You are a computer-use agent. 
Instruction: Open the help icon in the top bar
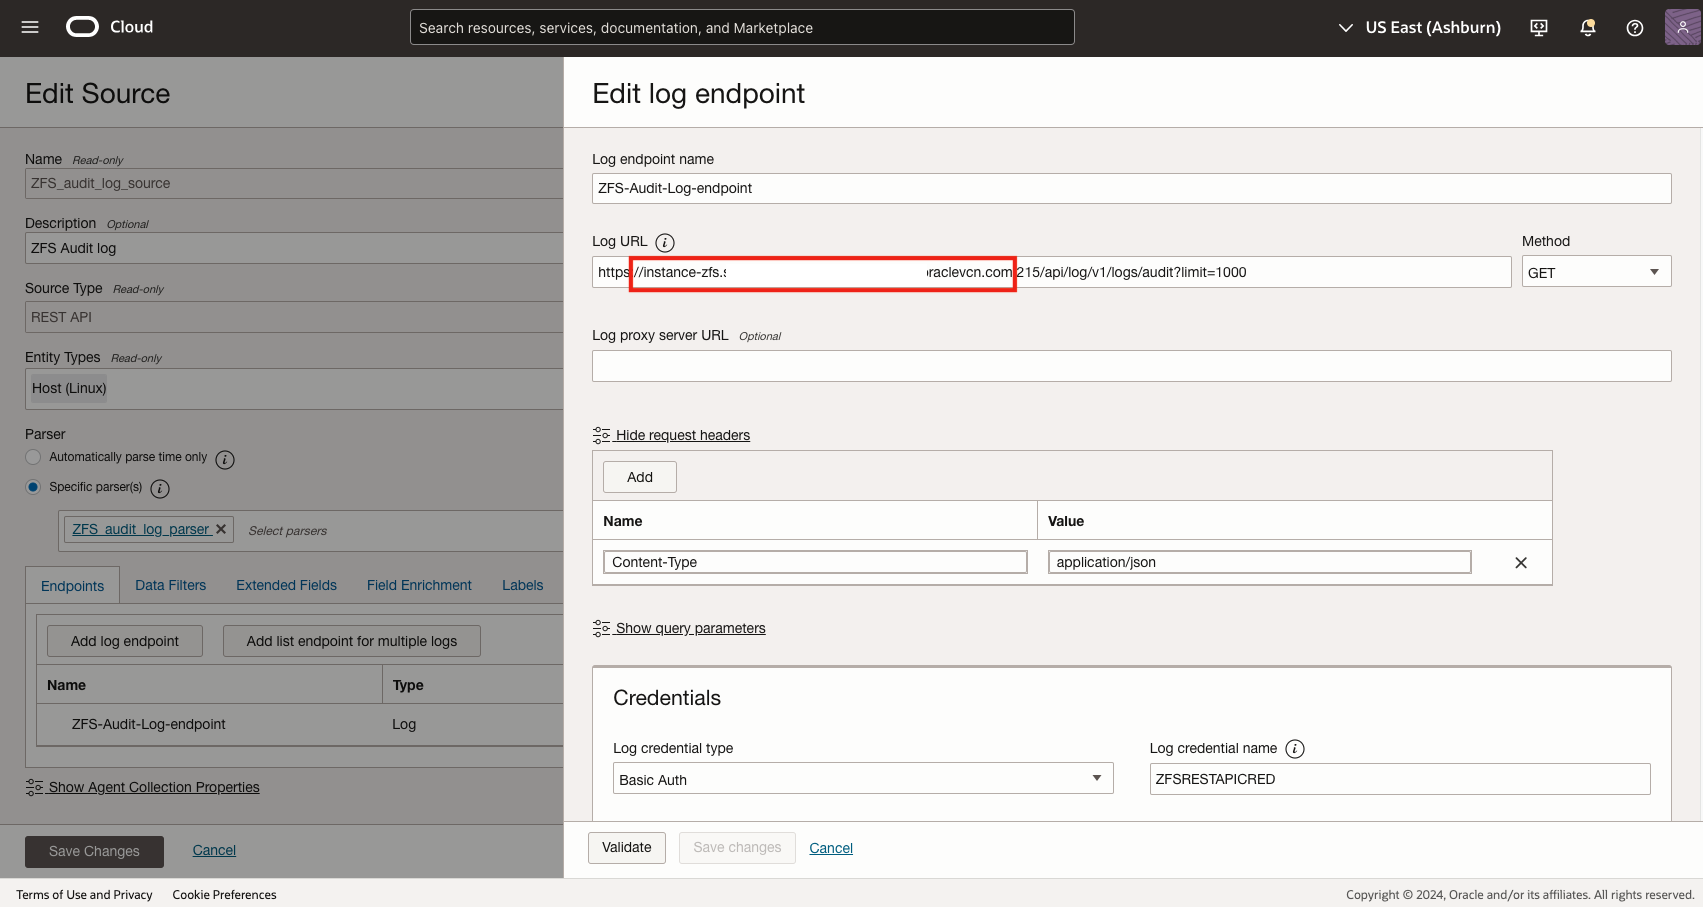(1634, 28)
